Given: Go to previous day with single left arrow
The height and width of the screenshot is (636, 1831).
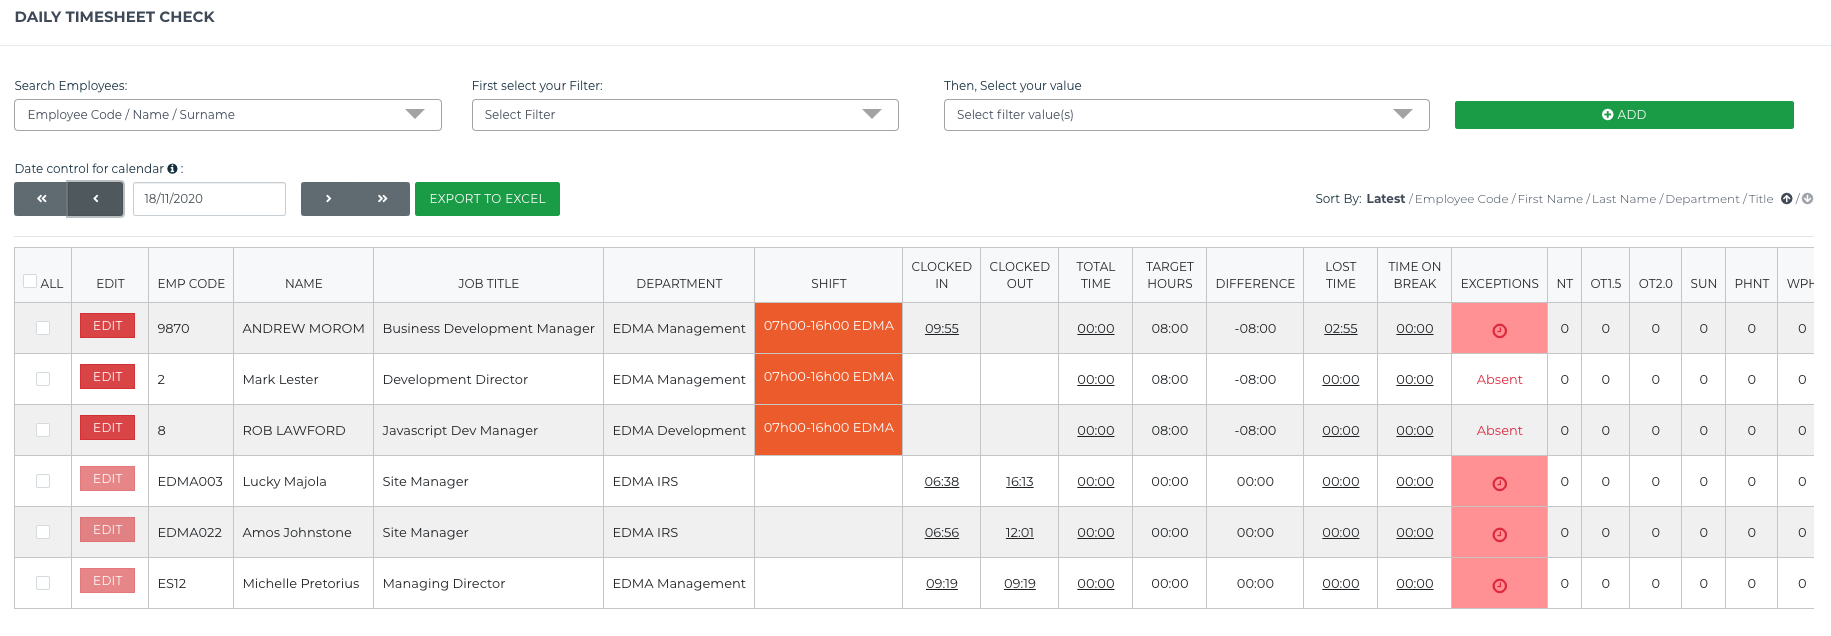Looking at the screenshot, I should (96, 199).
